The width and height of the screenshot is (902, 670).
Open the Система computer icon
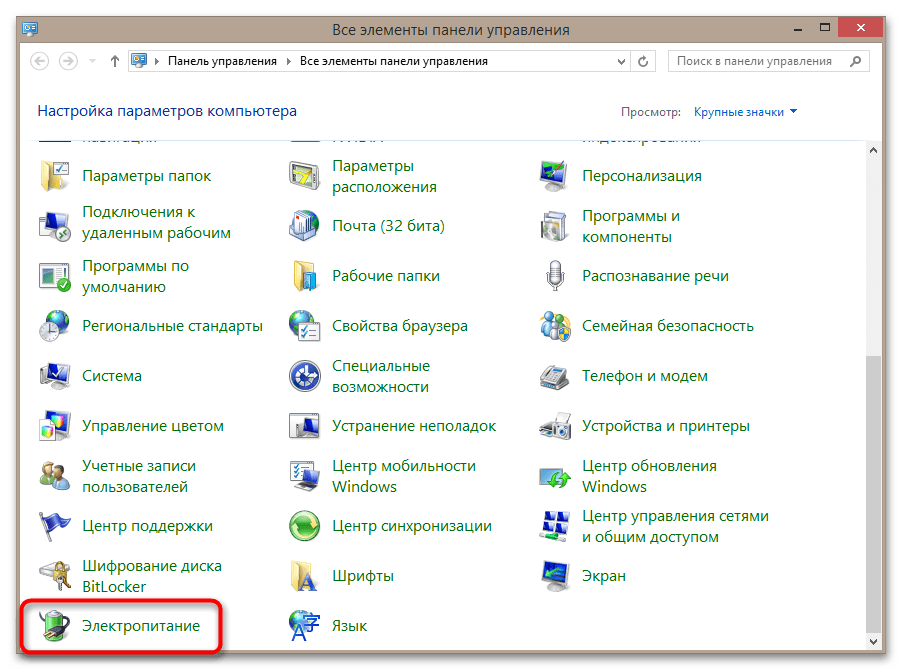pos(55,376)
